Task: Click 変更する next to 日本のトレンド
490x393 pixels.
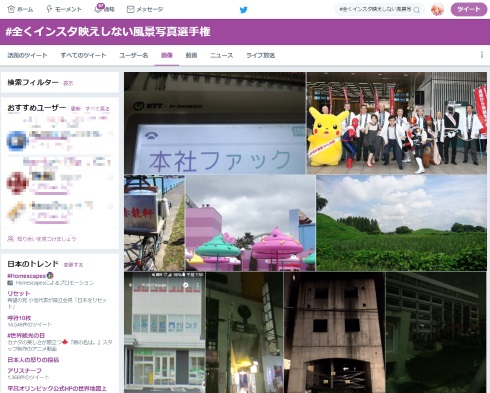Action: click(73, 265)
